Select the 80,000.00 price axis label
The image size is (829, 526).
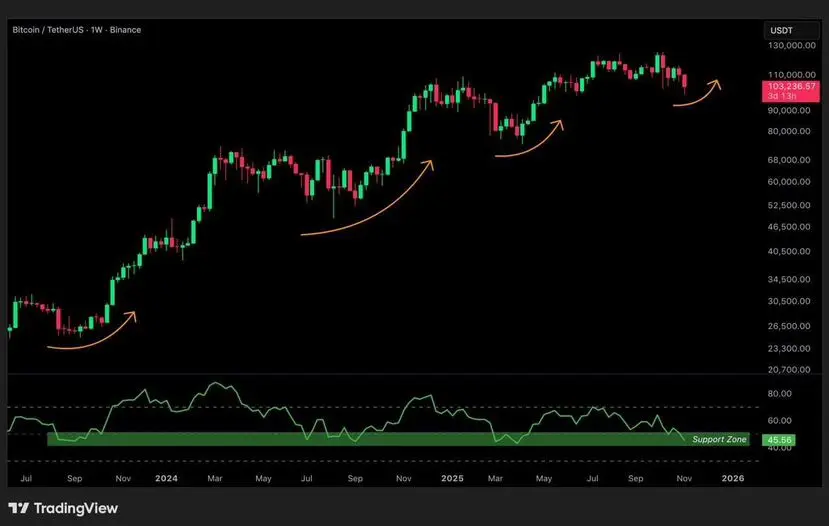789,131
